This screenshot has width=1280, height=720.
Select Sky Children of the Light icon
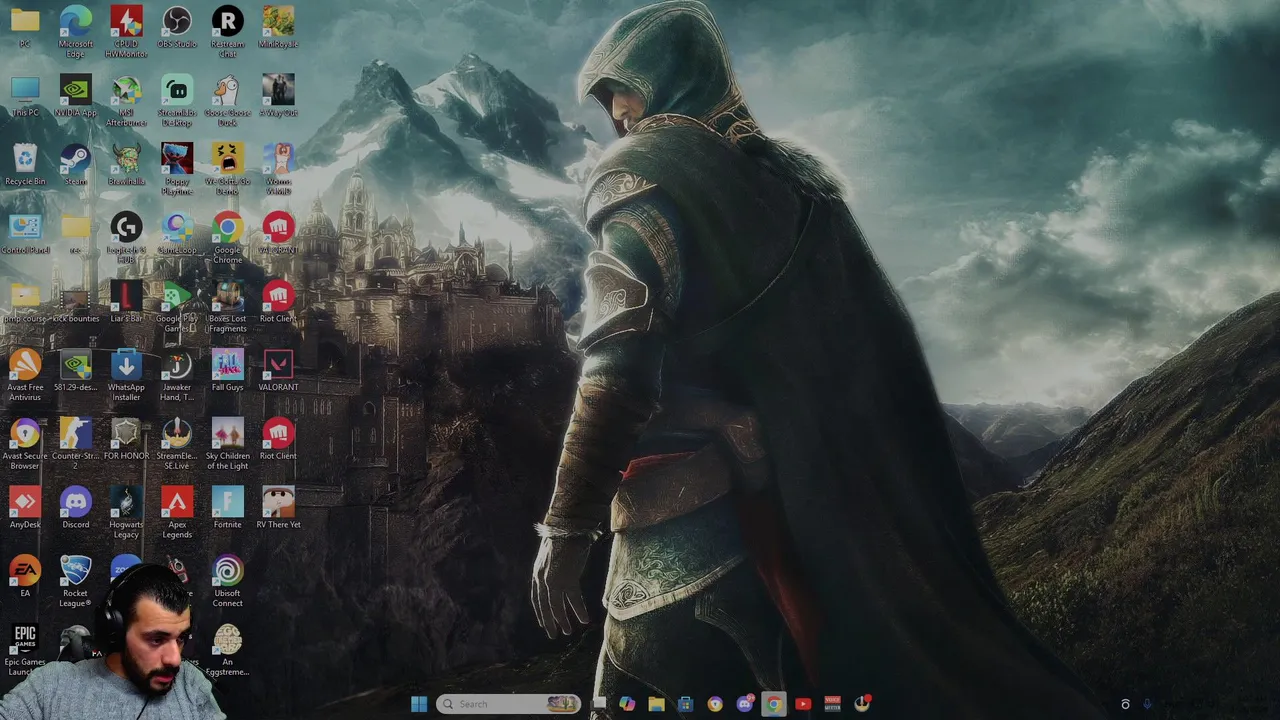pos(227,444)
